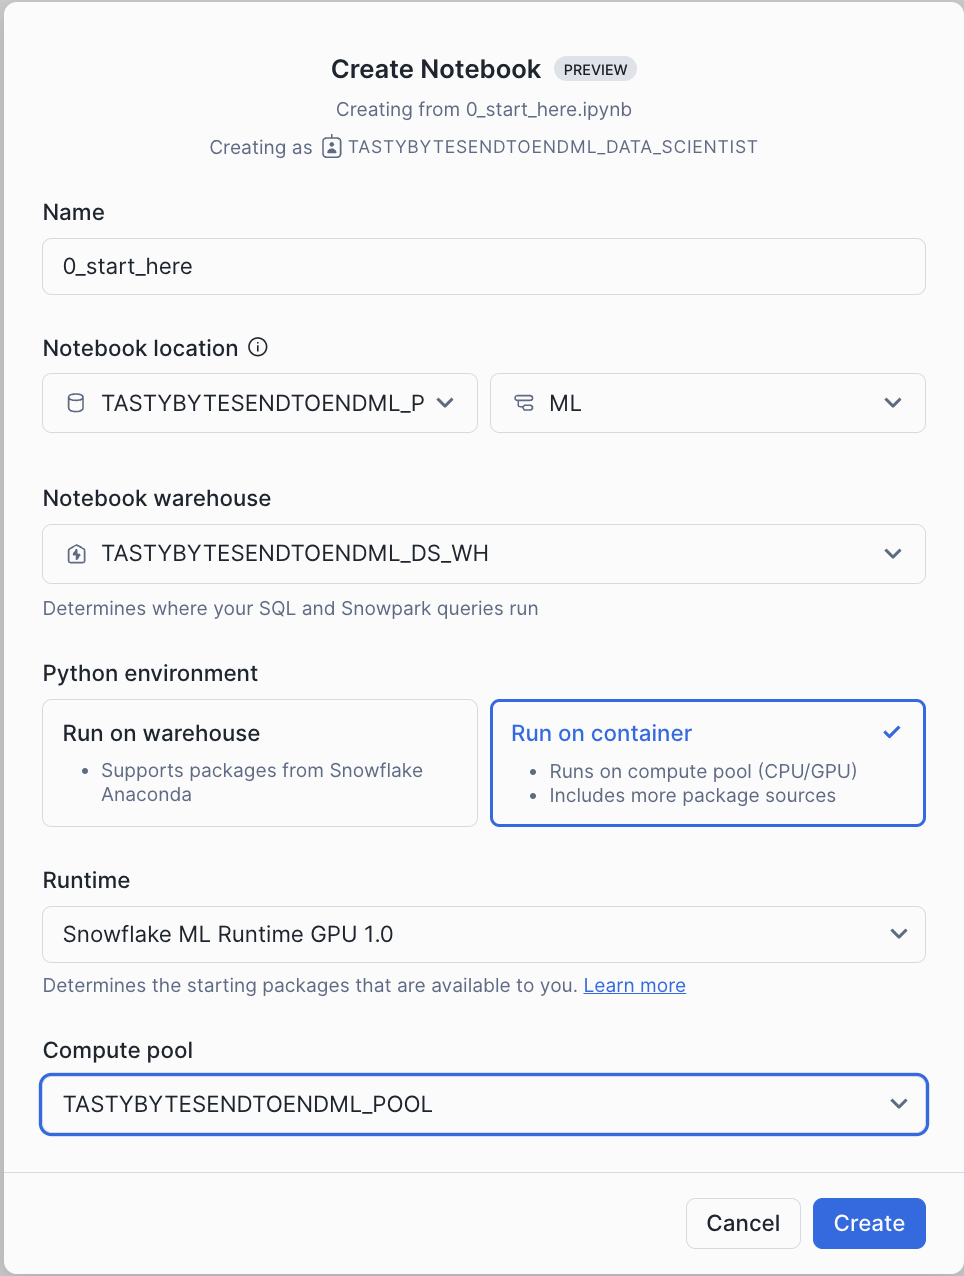Click the database cylinder icon
The height and width of the screenshot is (1276, 964).
tap(76, 403)
